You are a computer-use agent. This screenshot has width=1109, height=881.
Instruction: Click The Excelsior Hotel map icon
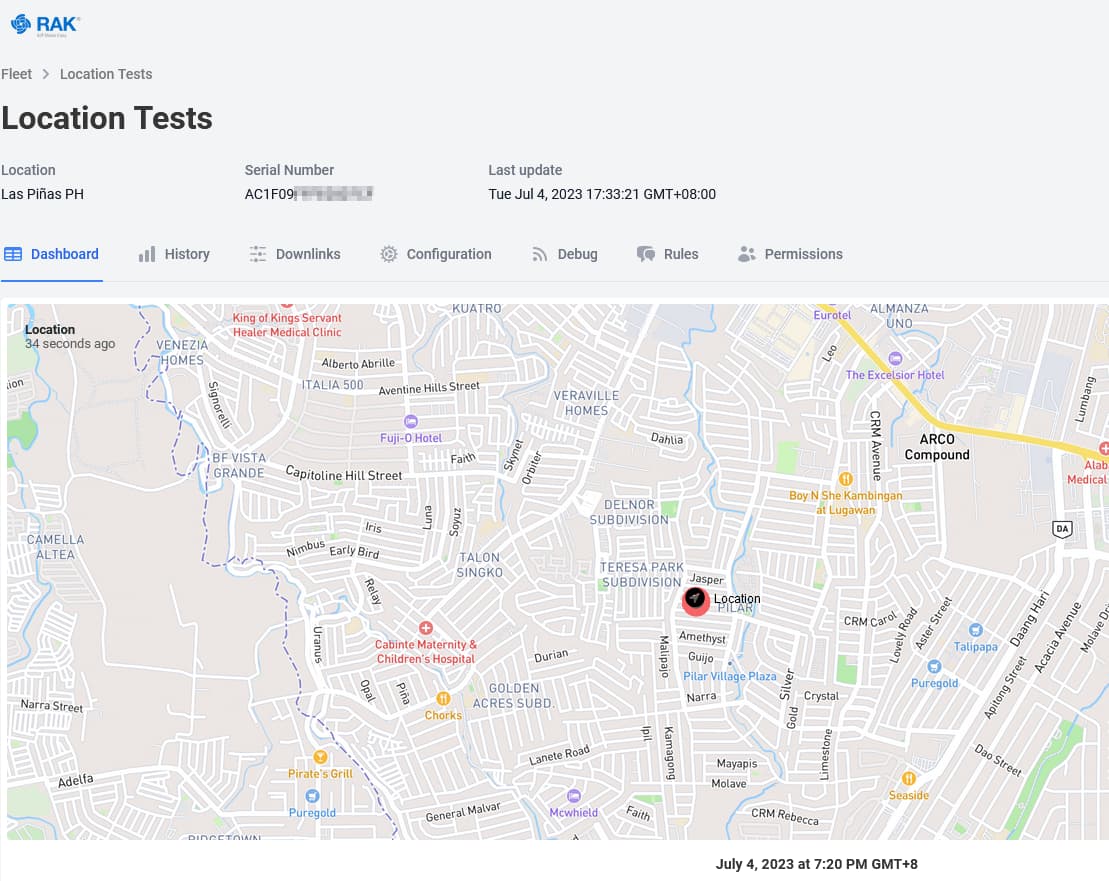click(895, 358)
